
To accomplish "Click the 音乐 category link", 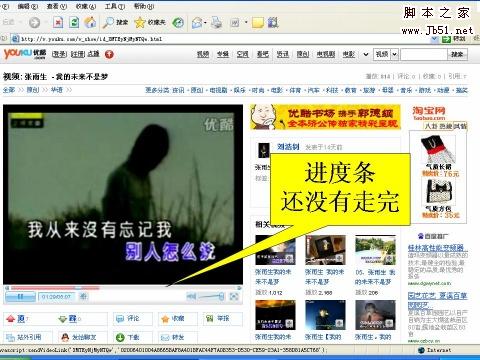I will [x=406, y=90].
